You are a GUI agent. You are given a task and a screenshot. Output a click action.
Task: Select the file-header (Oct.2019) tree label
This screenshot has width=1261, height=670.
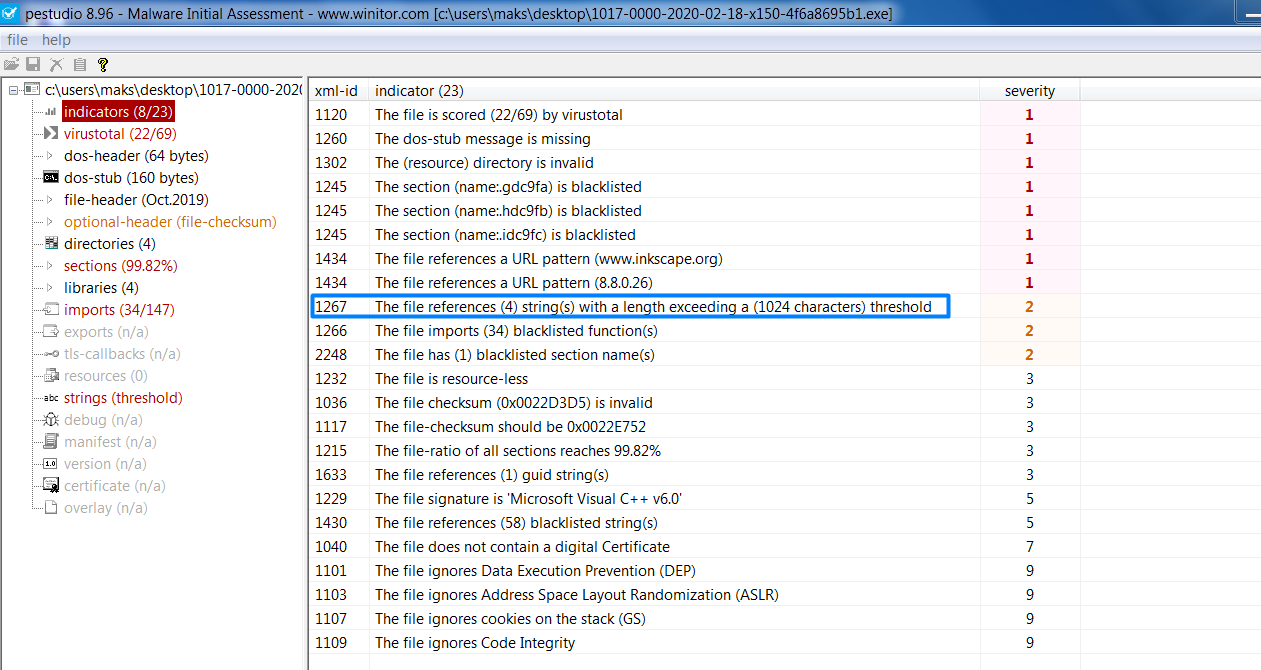136,200
